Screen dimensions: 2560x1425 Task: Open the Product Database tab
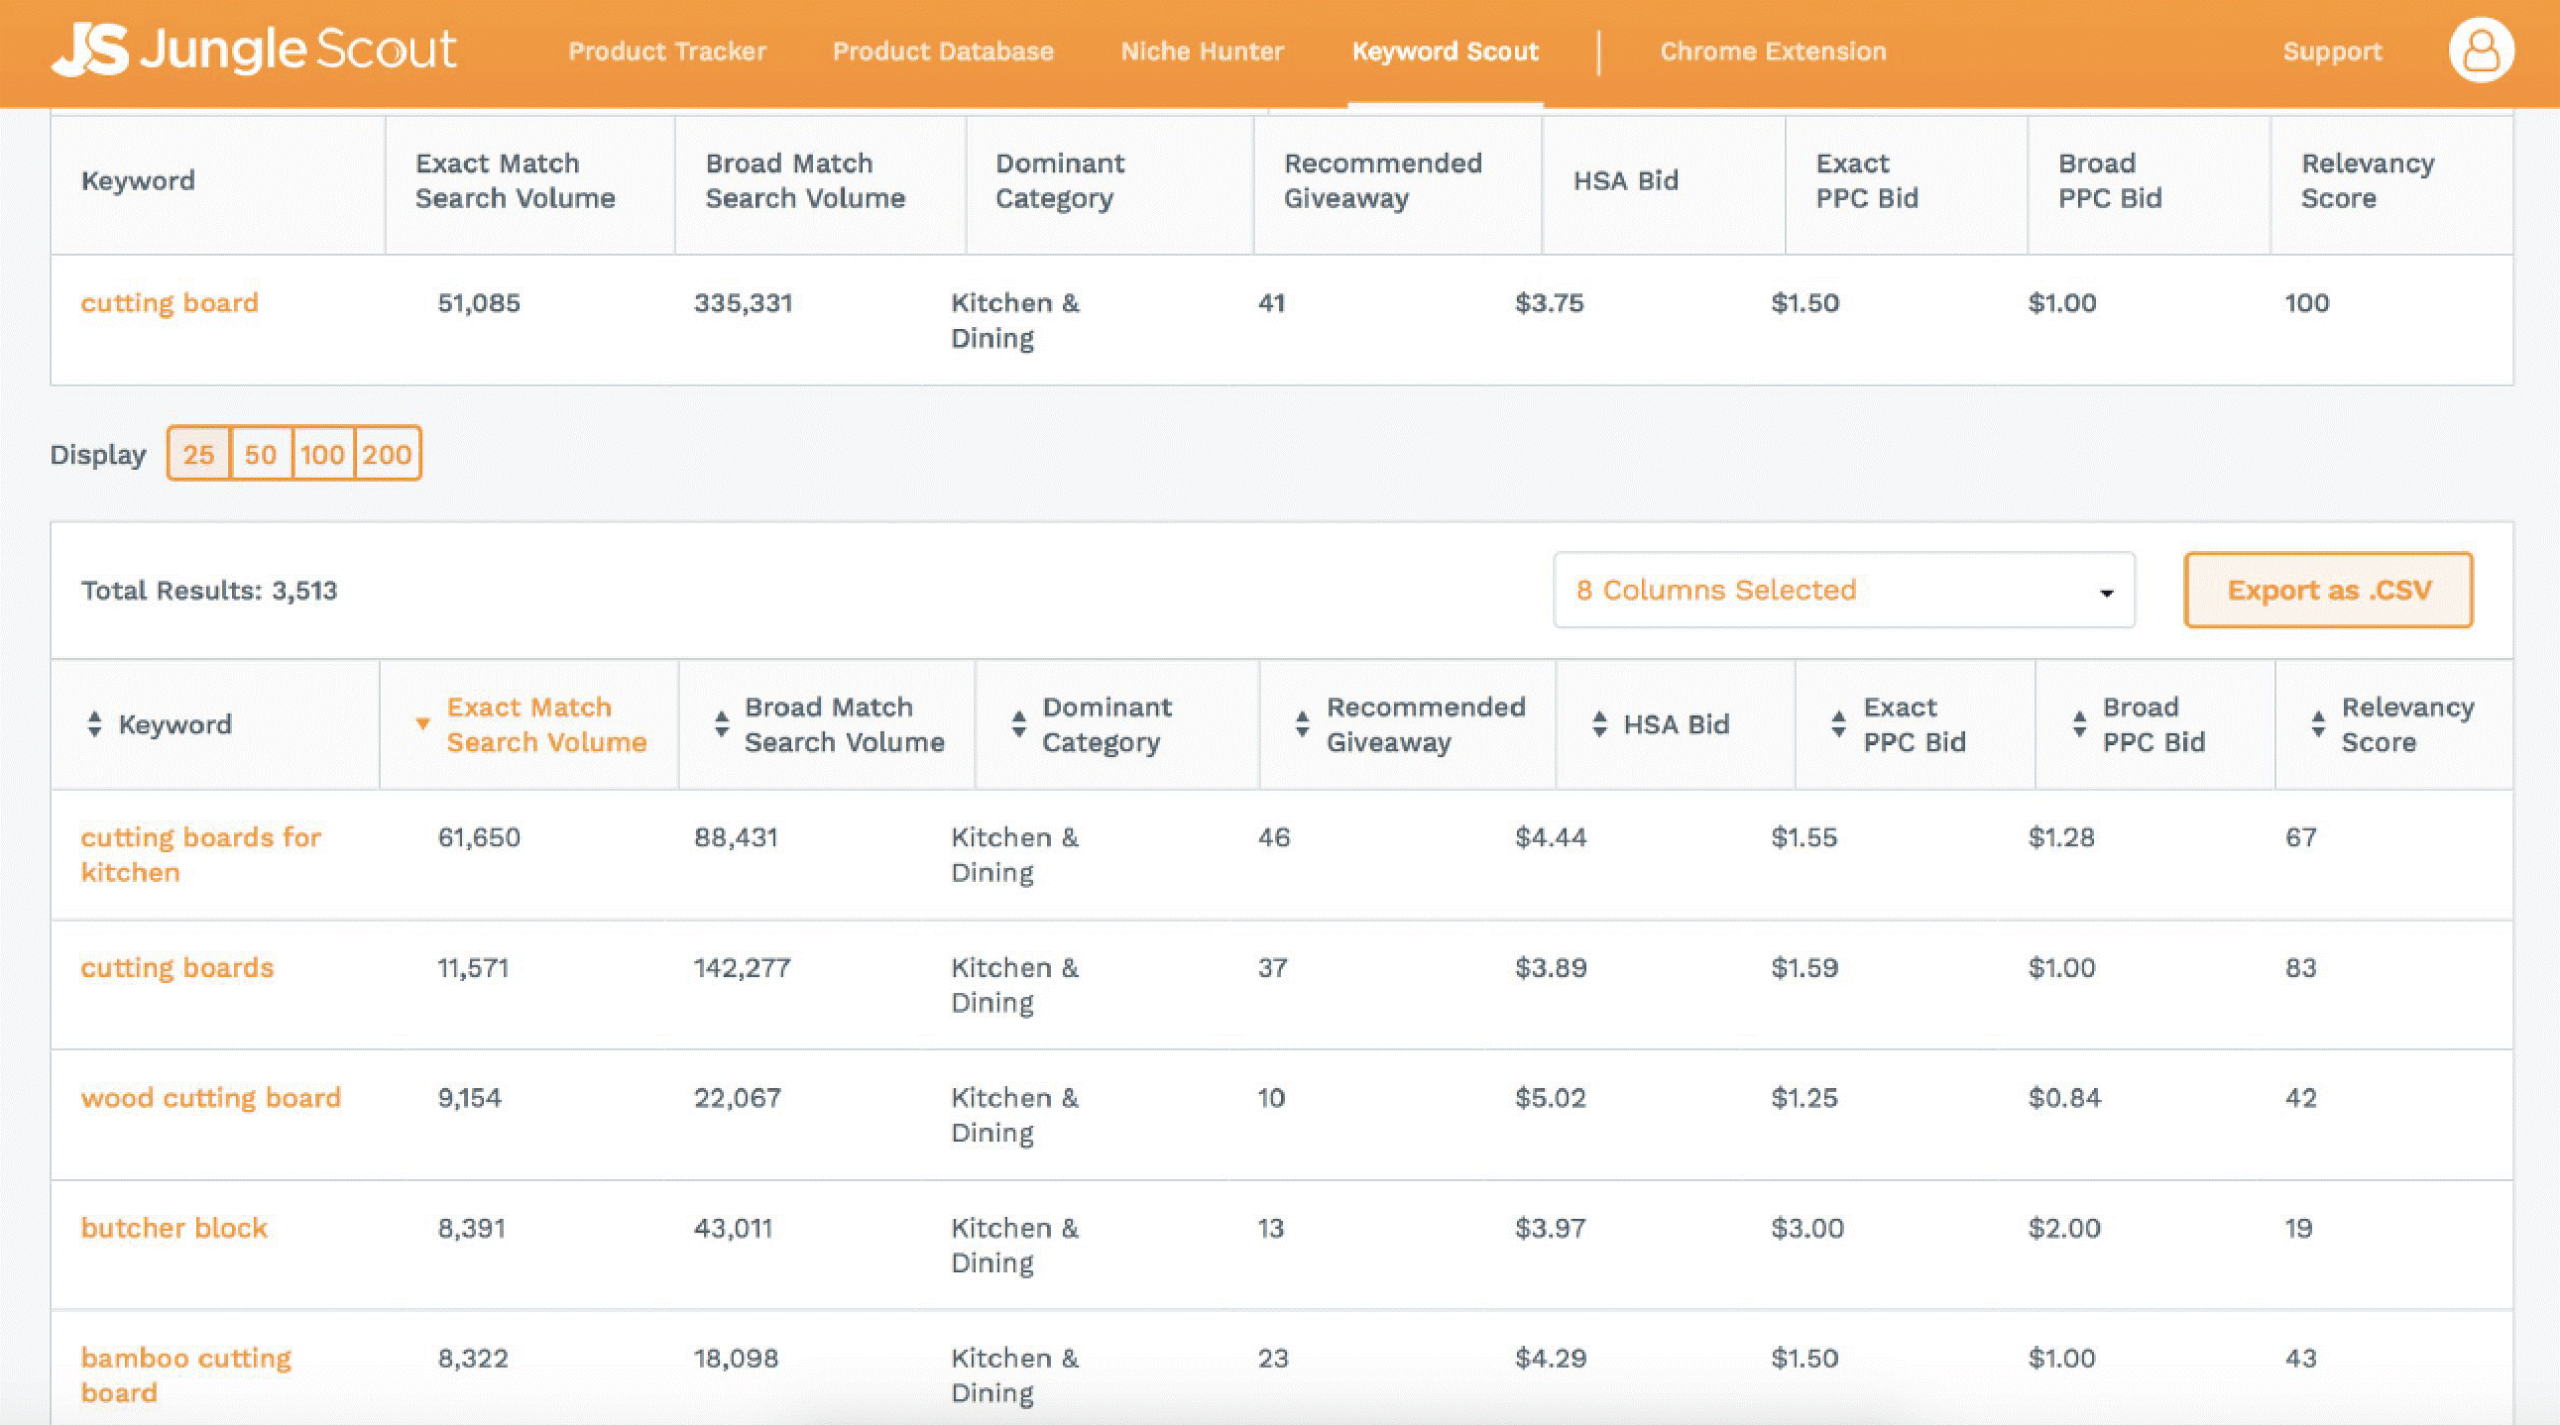coord(943,51)
